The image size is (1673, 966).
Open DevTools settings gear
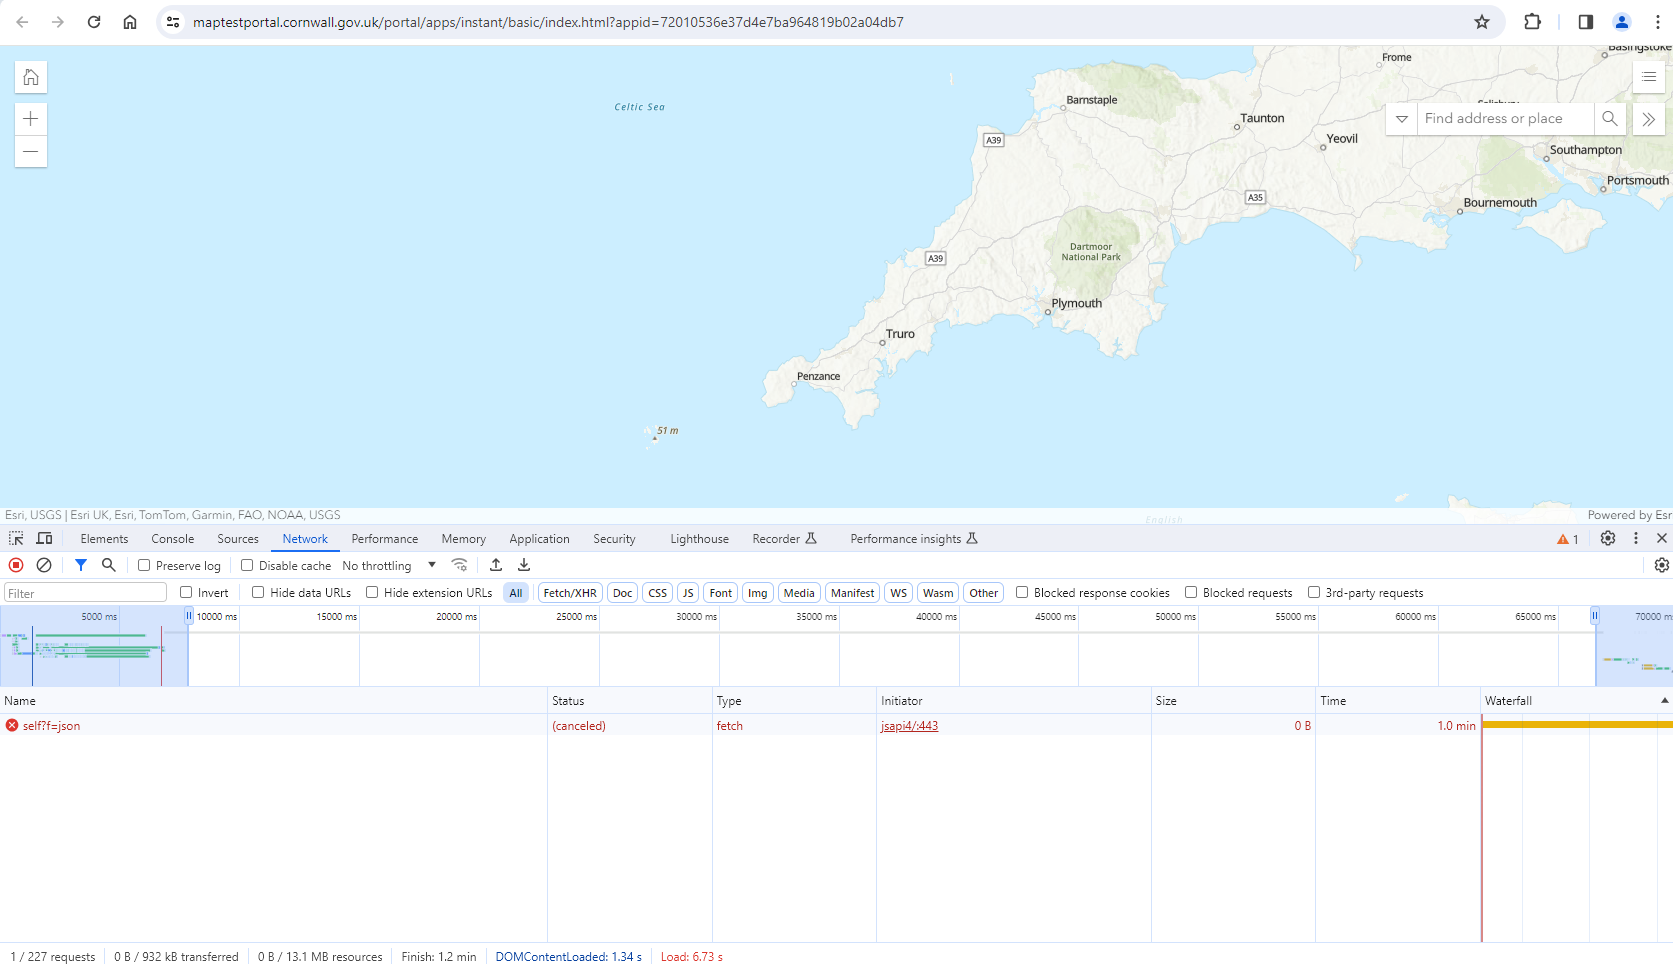tap(1608, 538)
